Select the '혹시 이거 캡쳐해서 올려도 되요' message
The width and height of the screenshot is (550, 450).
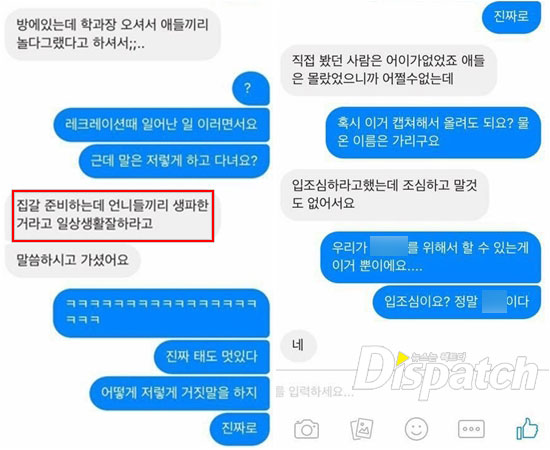point(434,132)
